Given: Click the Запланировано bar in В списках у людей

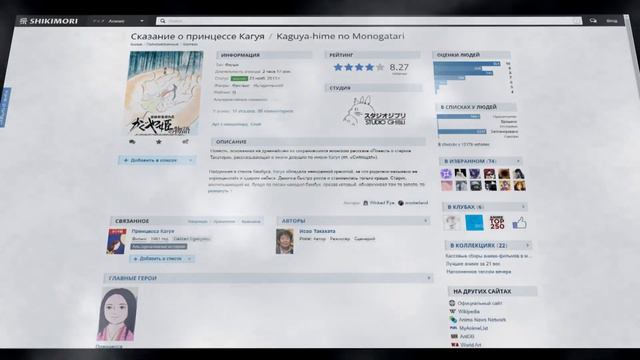Looking at the screenshot, I should pos(462,131).
